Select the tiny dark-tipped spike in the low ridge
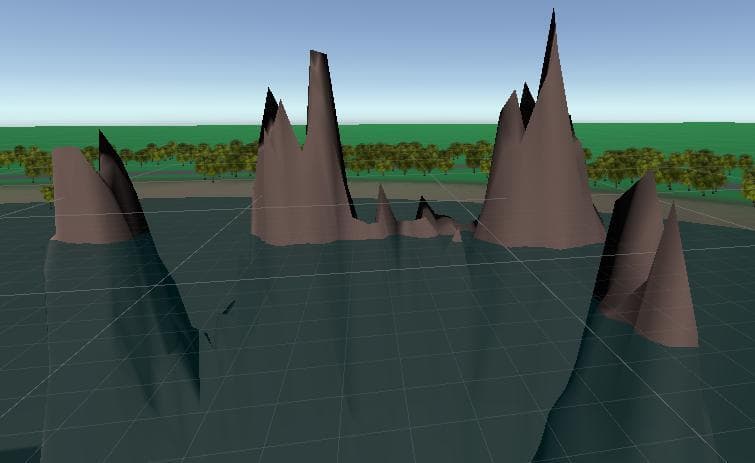The image size is (755, 463). click(424, 207)
